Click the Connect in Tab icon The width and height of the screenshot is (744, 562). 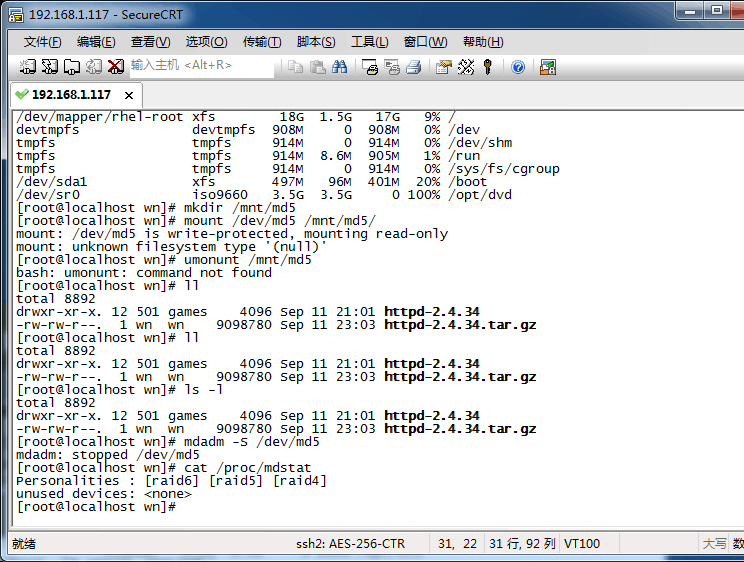pos(72,67)
